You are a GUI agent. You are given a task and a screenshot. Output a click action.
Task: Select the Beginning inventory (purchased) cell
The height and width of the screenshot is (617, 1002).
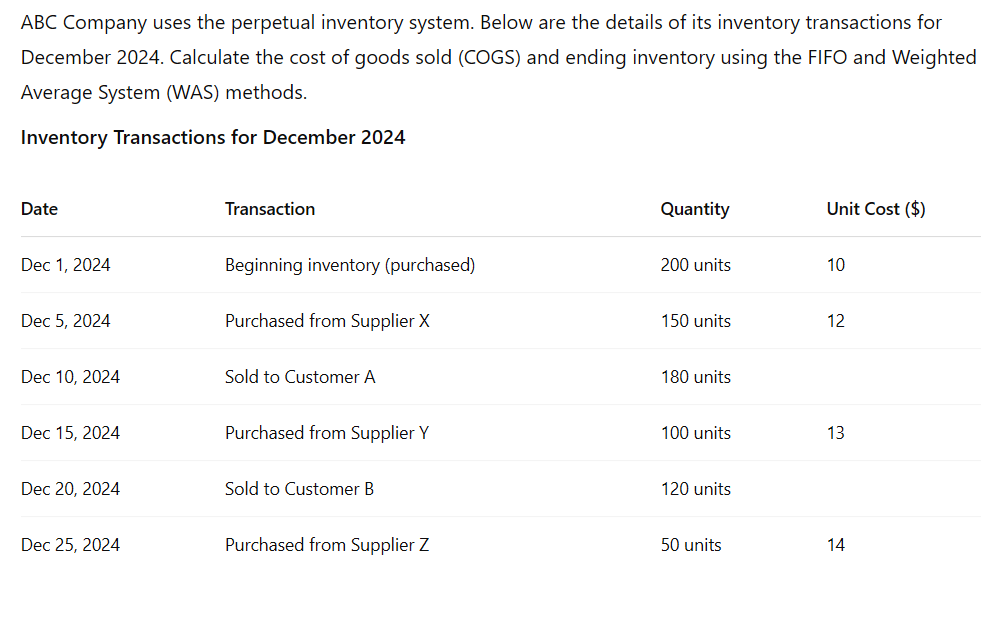click(x=350, y=265)
